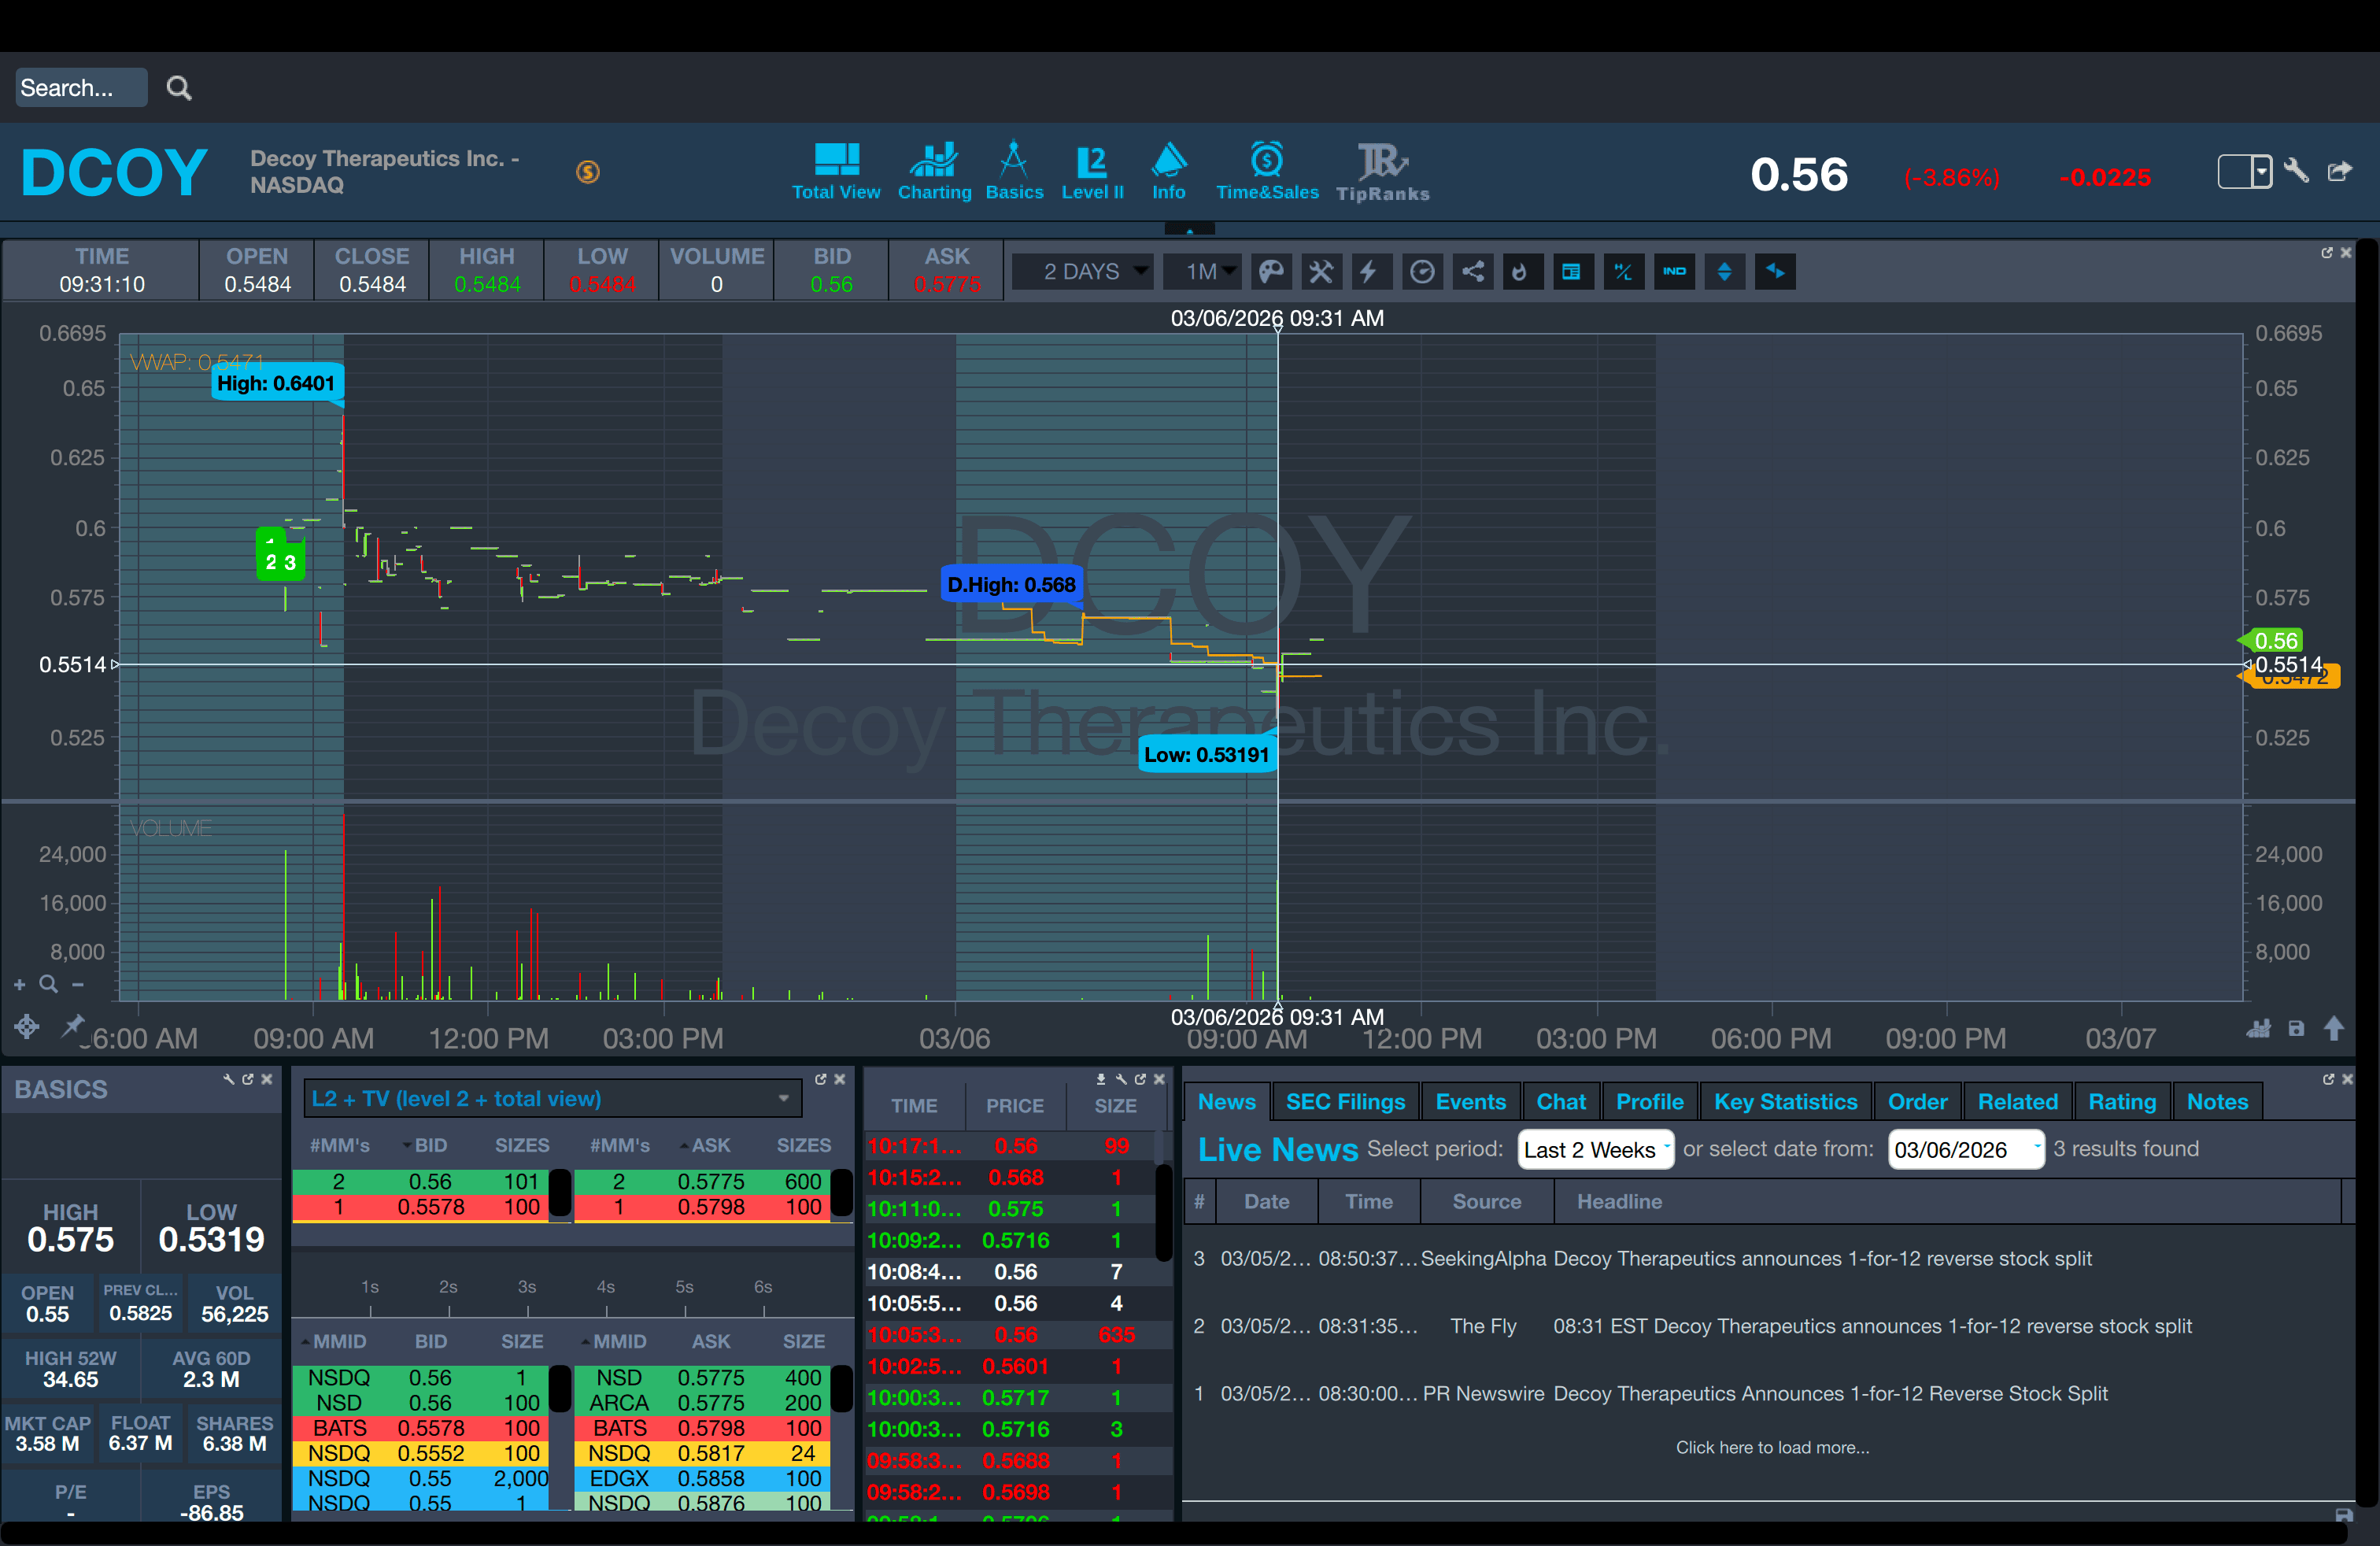Open the Charting view icon
This screenshot has height=1546, width=2380.
tap(934, 170)
